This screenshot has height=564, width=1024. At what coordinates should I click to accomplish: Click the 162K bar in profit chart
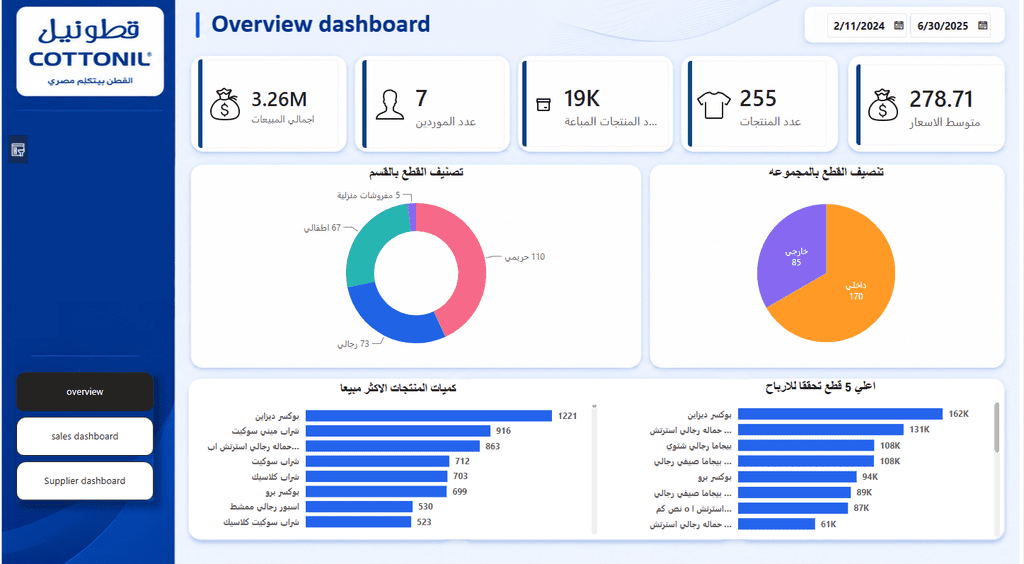tap(840, 414)
